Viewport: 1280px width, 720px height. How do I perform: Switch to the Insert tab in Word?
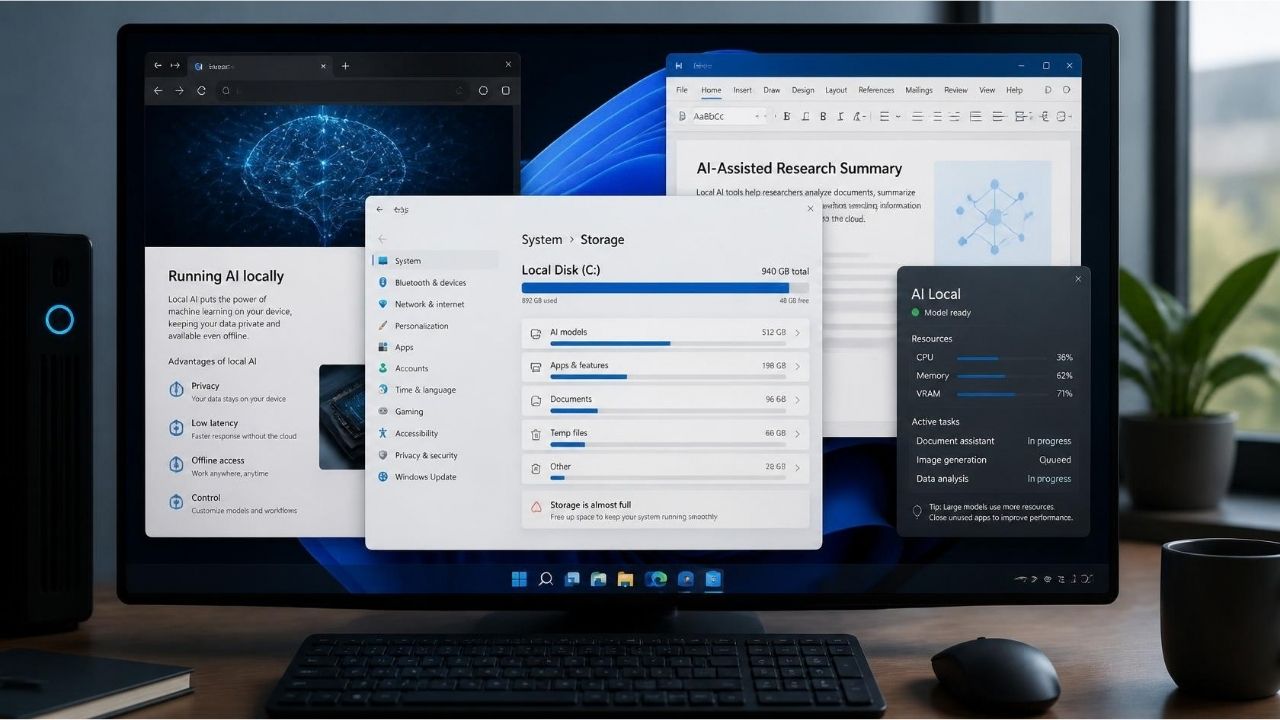(x=742, y=90)
